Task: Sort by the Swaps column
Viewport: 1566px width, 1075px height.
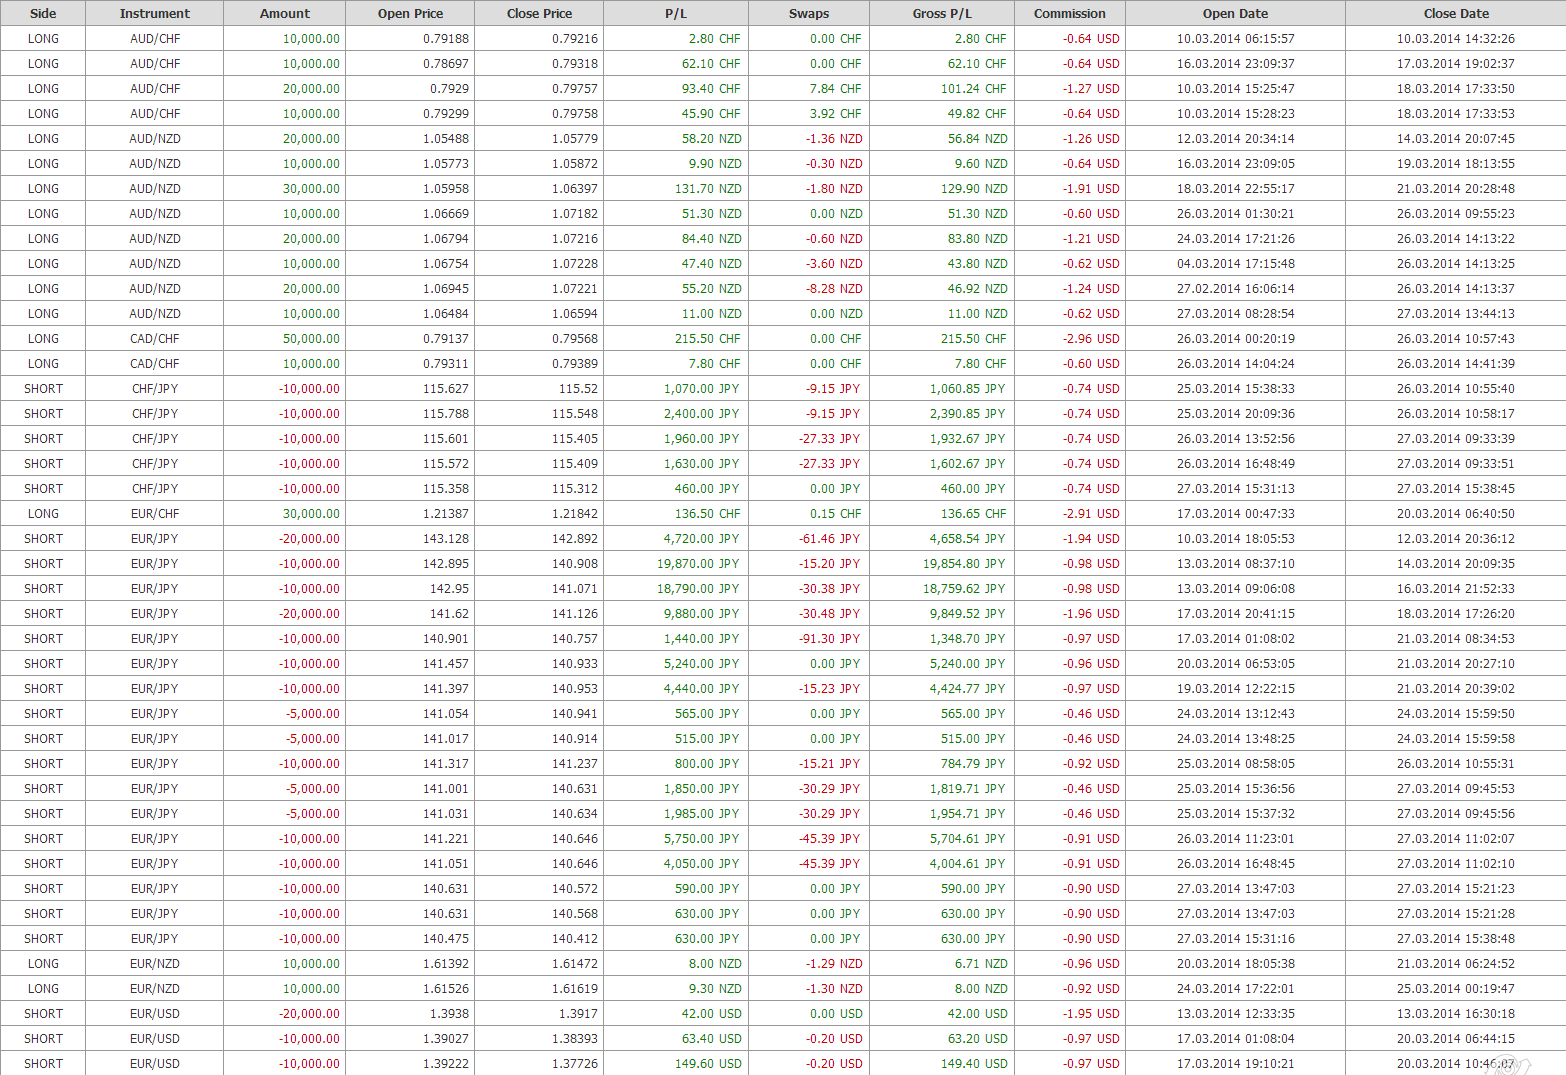Action: coord(808,13)
